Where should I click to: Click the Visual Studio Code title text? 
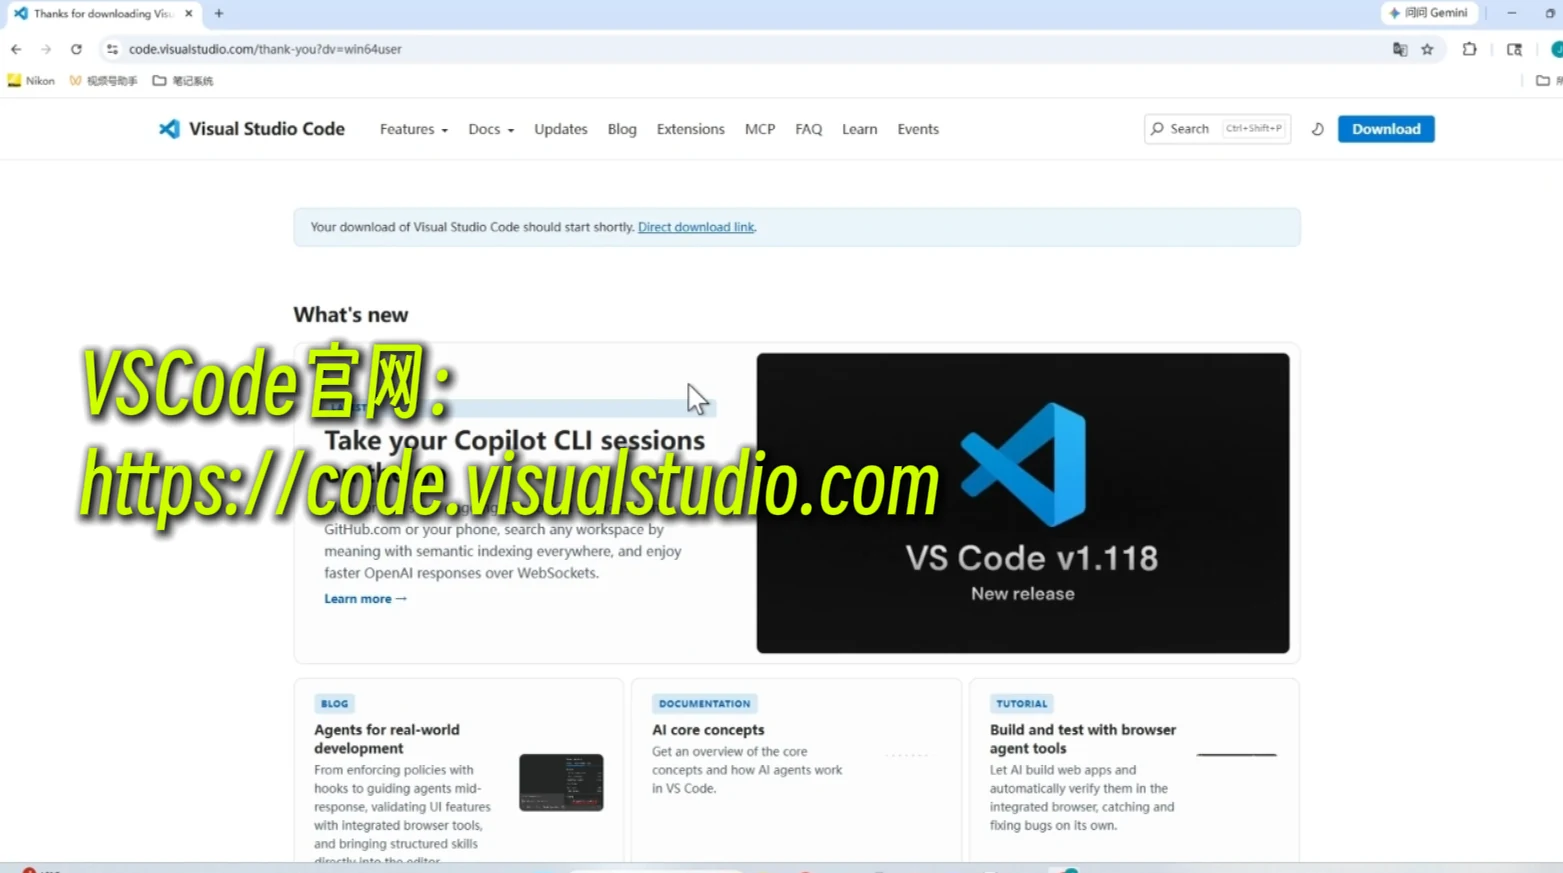267,129
